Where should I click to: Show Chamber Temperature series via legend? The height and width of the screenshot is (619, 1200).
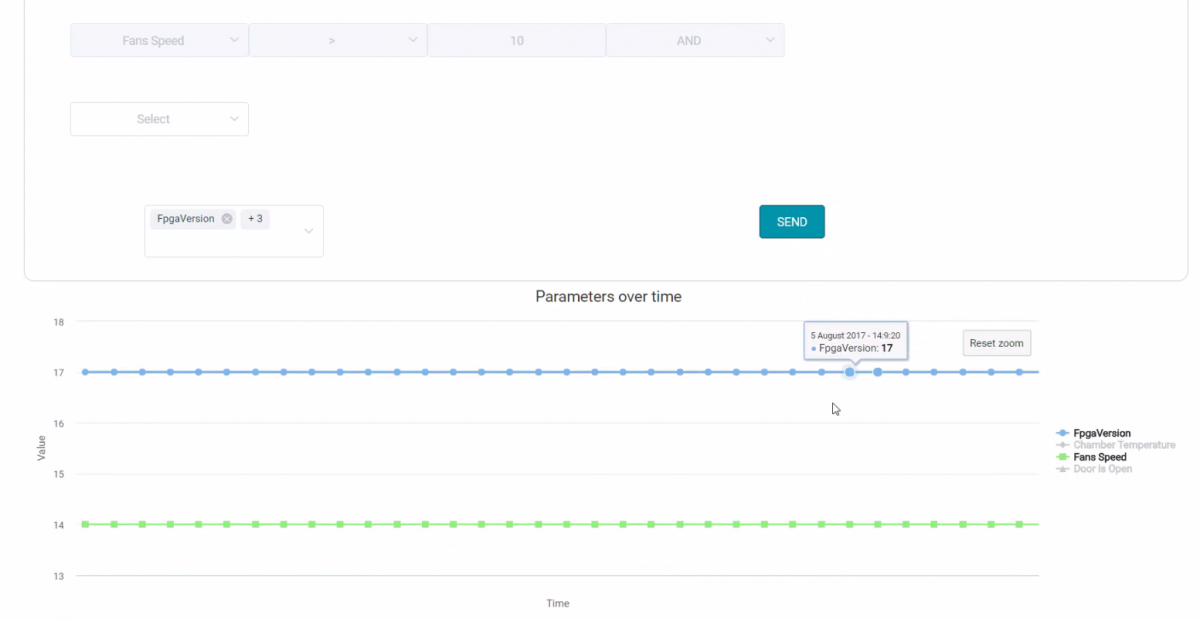click(x=1124, y=445)
